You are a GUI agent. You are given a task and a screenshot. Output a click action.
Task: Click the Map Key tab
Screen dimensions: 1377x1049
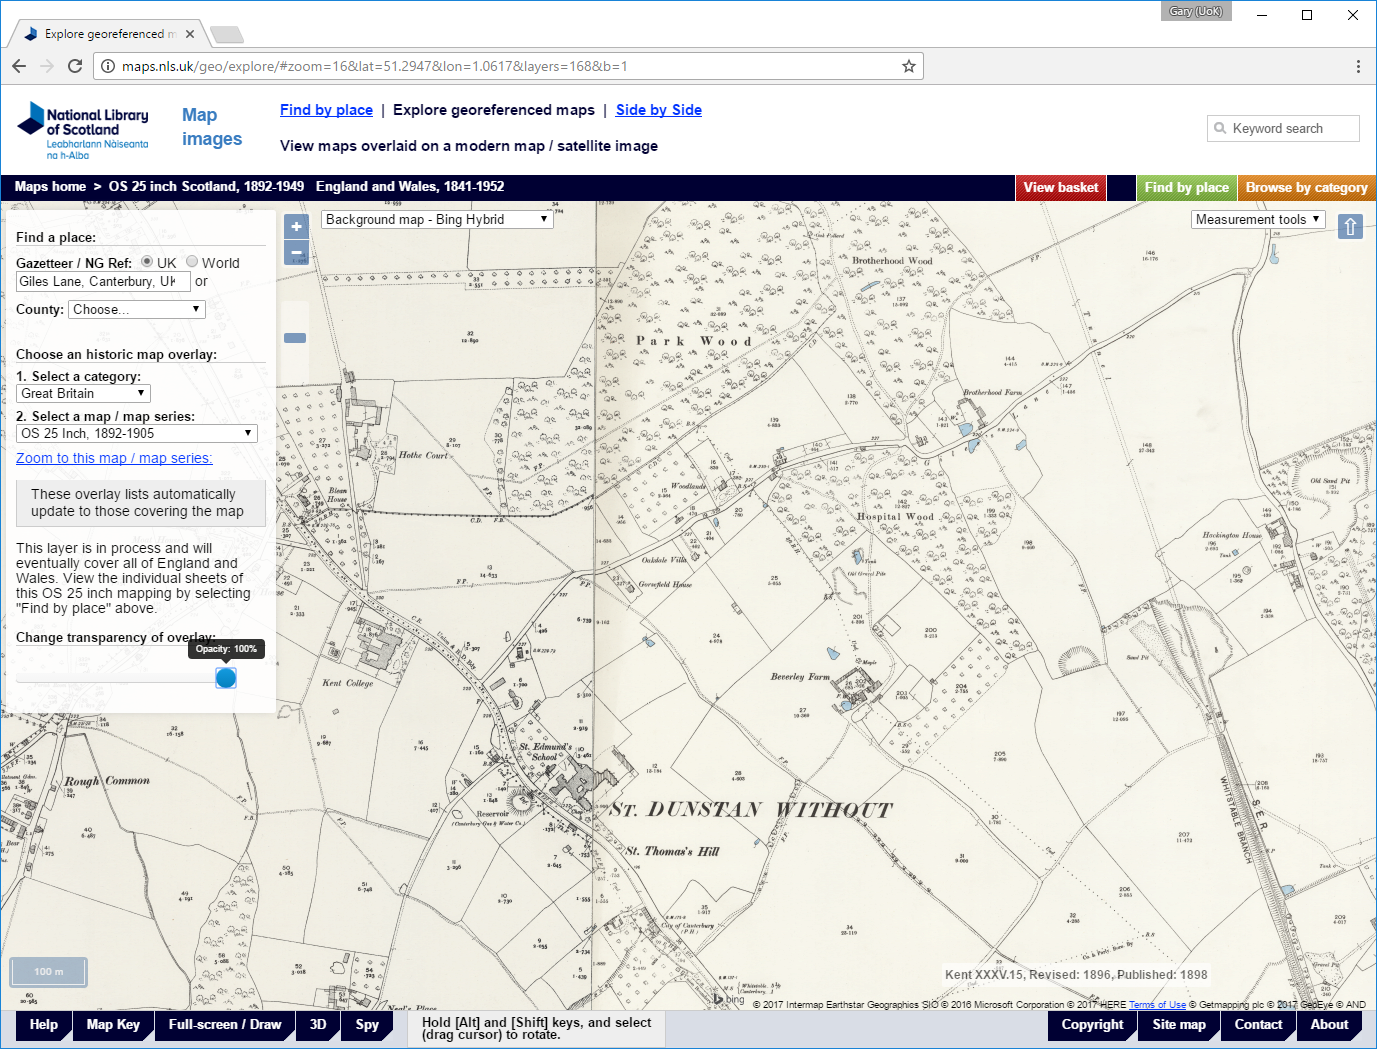(113, 1025)
